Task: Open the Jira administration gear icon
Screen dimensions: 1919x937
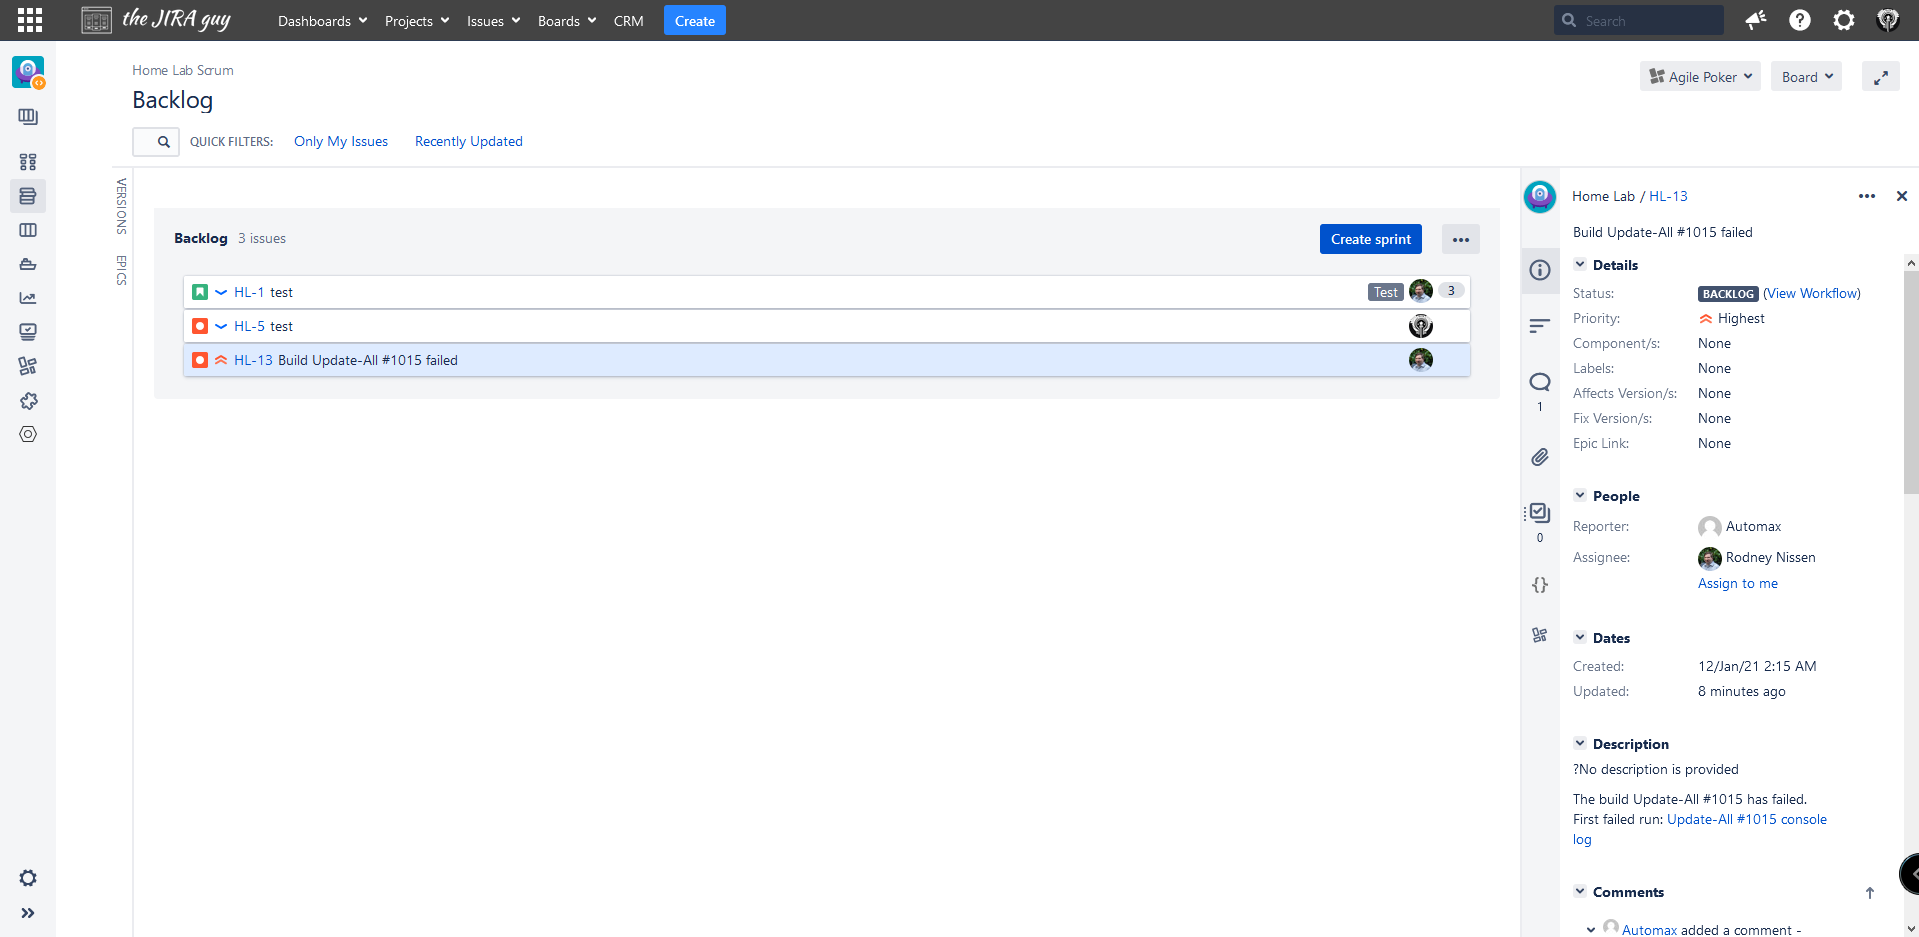Action: [x=1843, y=20]
